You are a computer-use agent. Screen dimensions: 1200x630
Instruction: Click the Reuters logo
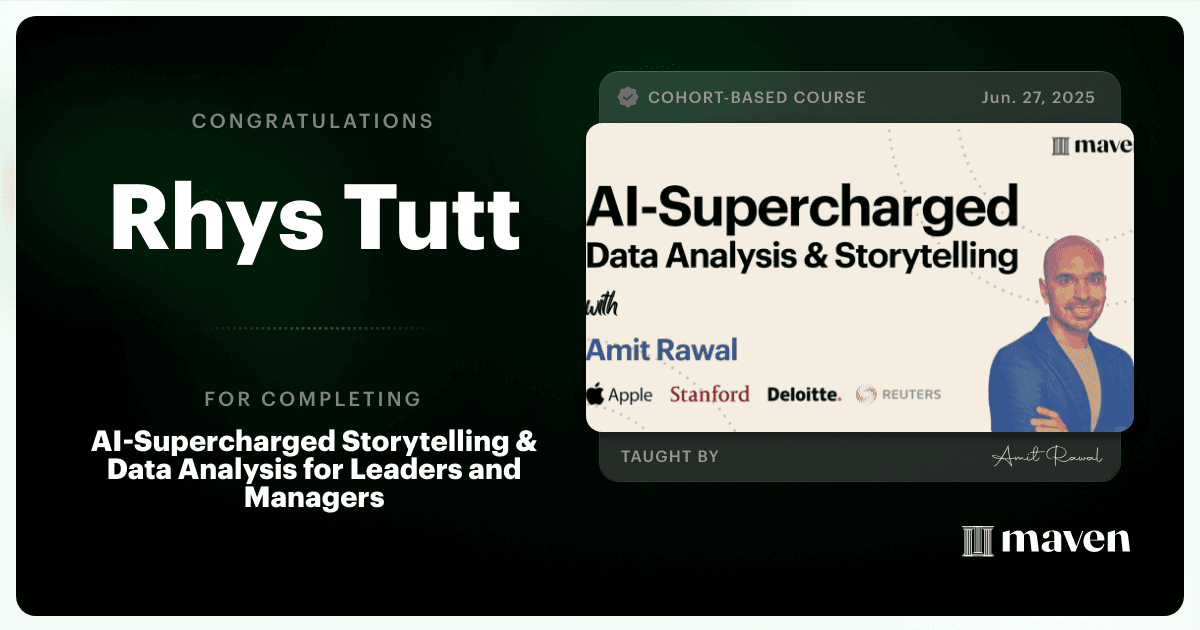898,394
